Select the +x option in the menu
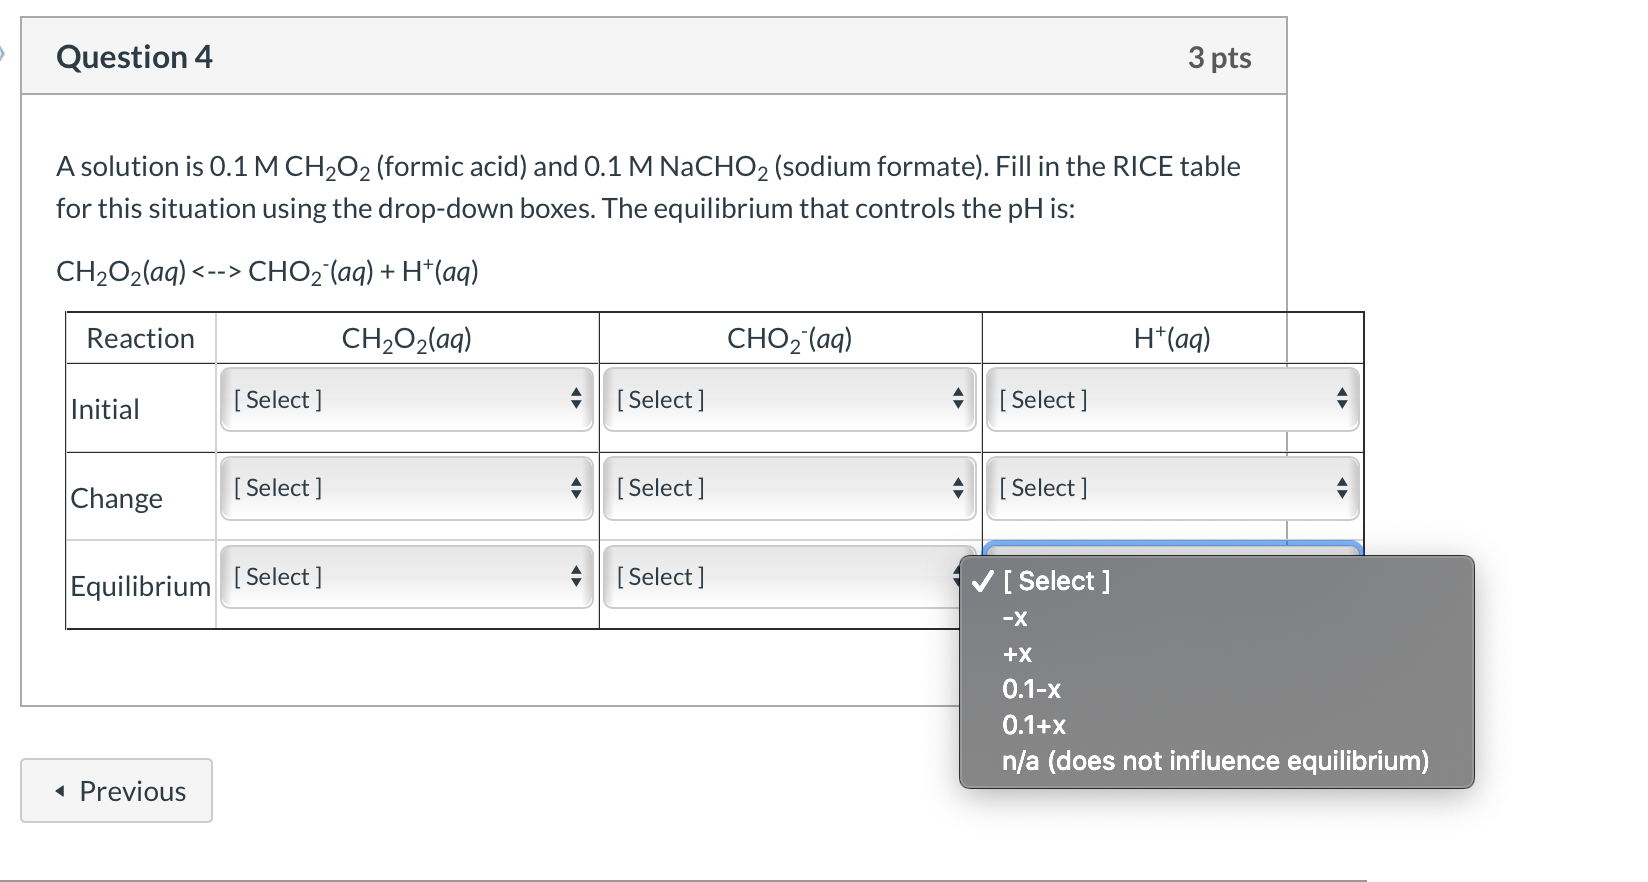Screen dimensions: 1648x882 pyautogui.click(x=1016, y=653)
